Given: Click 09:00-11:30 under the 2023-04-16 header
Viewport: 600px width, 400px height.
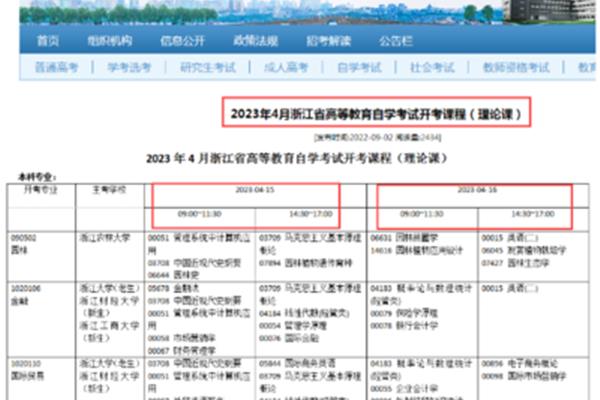Looking at the screenshot, I should pyautogui.click(x=422, y=214).
